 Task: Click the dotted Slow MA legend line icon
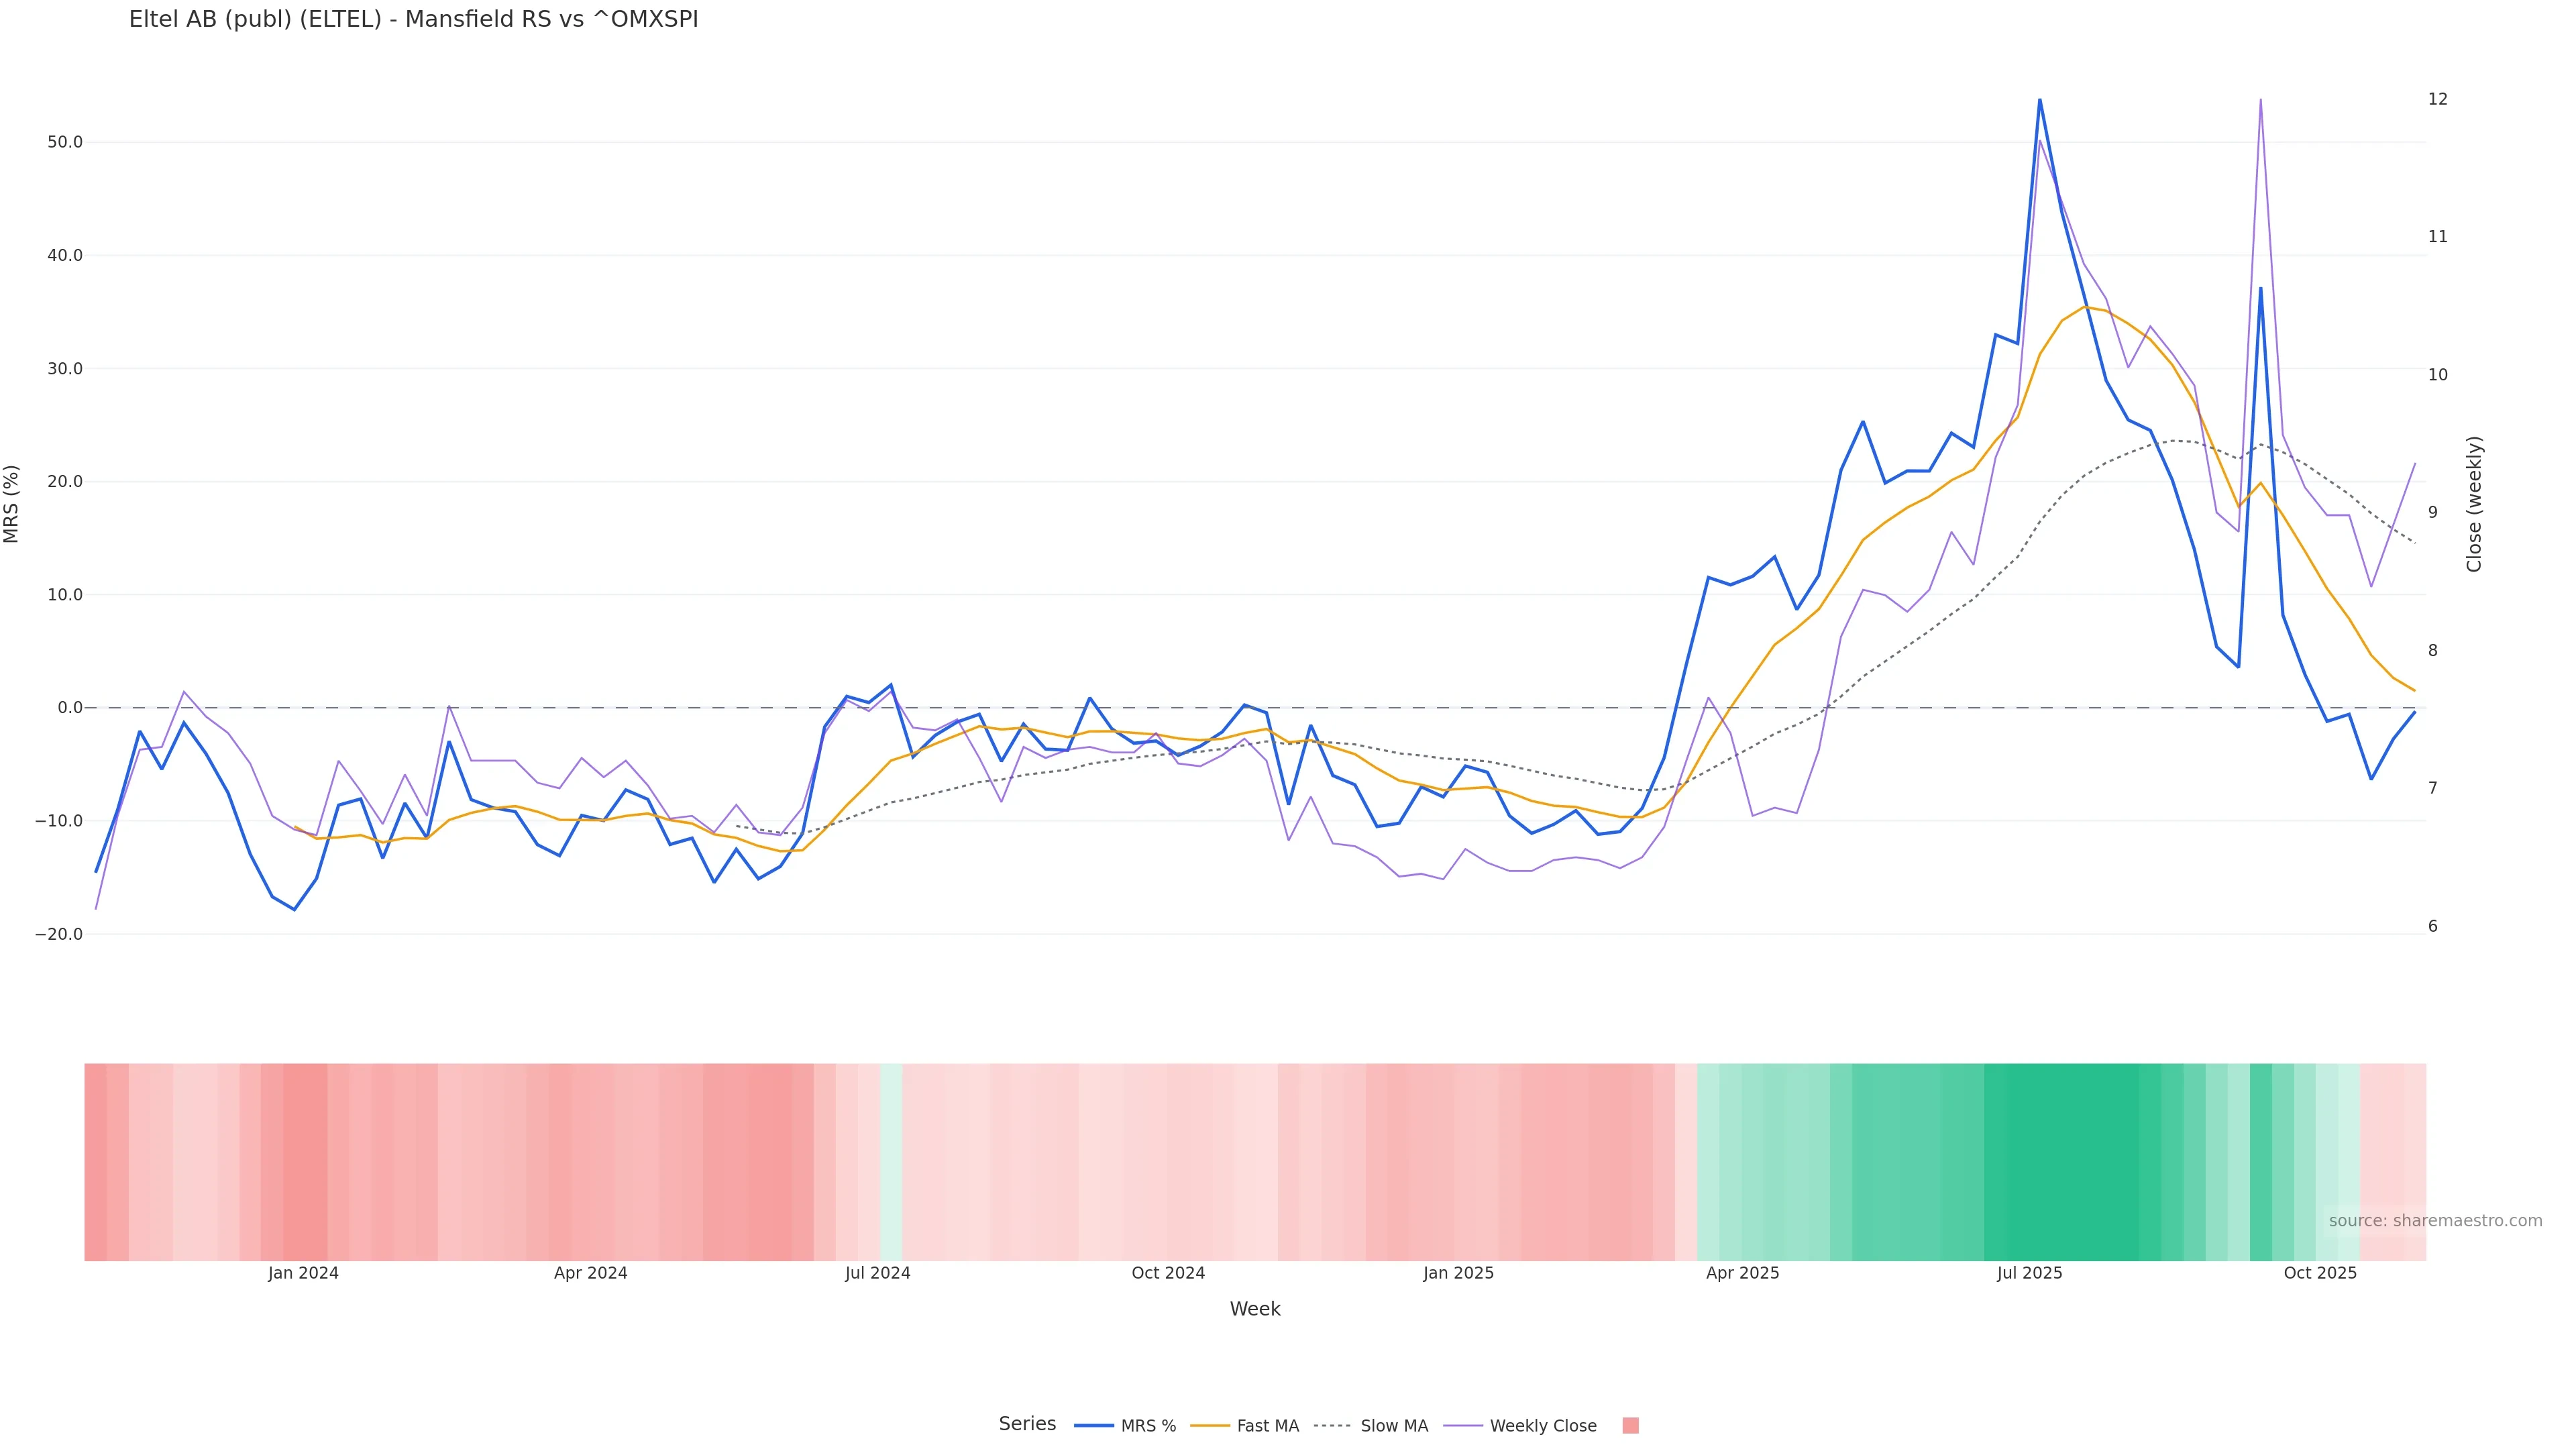[1332, 1426]
